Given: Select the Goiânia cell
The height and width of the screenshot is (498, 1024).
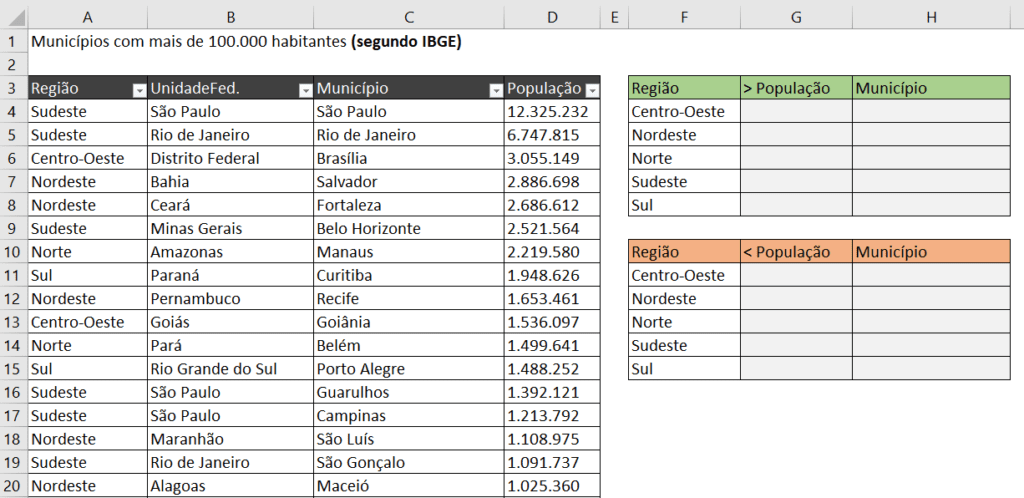Looking at the screenshot, I should (x=408, y=322).
